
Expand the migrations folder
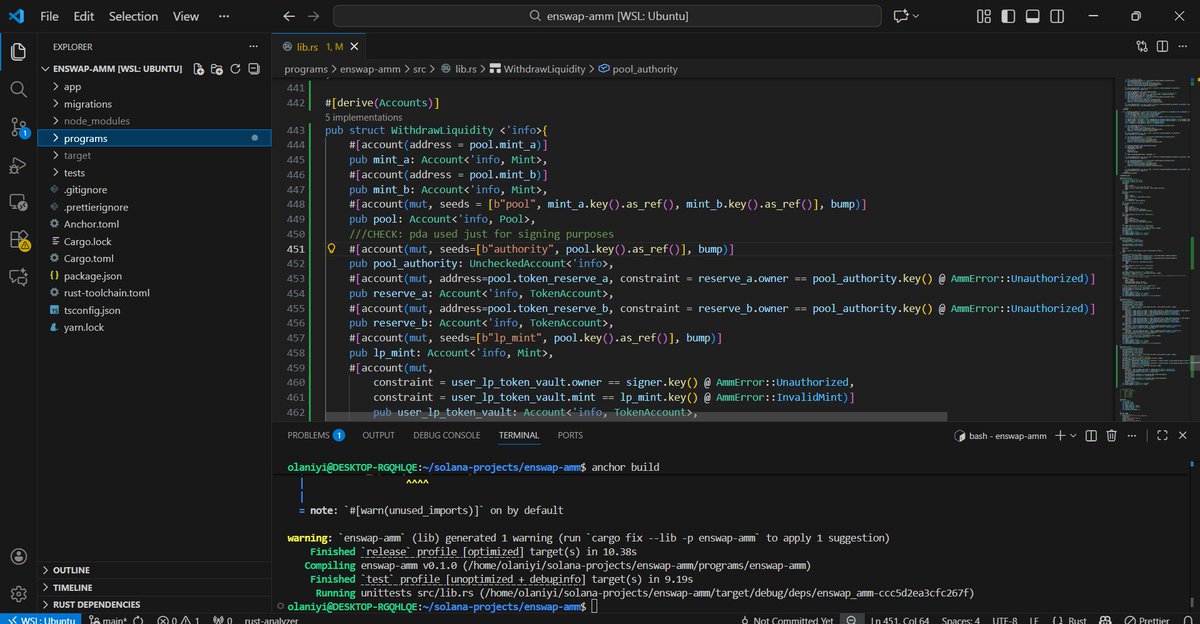[x=87, y=104]
